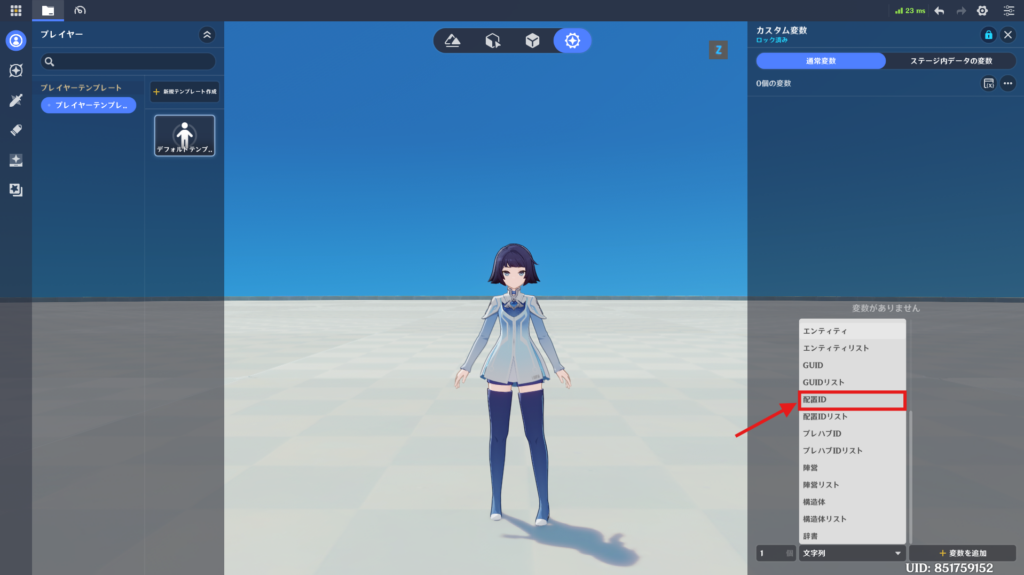Open the top-right settings gear
The width and height of the screenshot is (1024, 575).
tap(982, 10)
